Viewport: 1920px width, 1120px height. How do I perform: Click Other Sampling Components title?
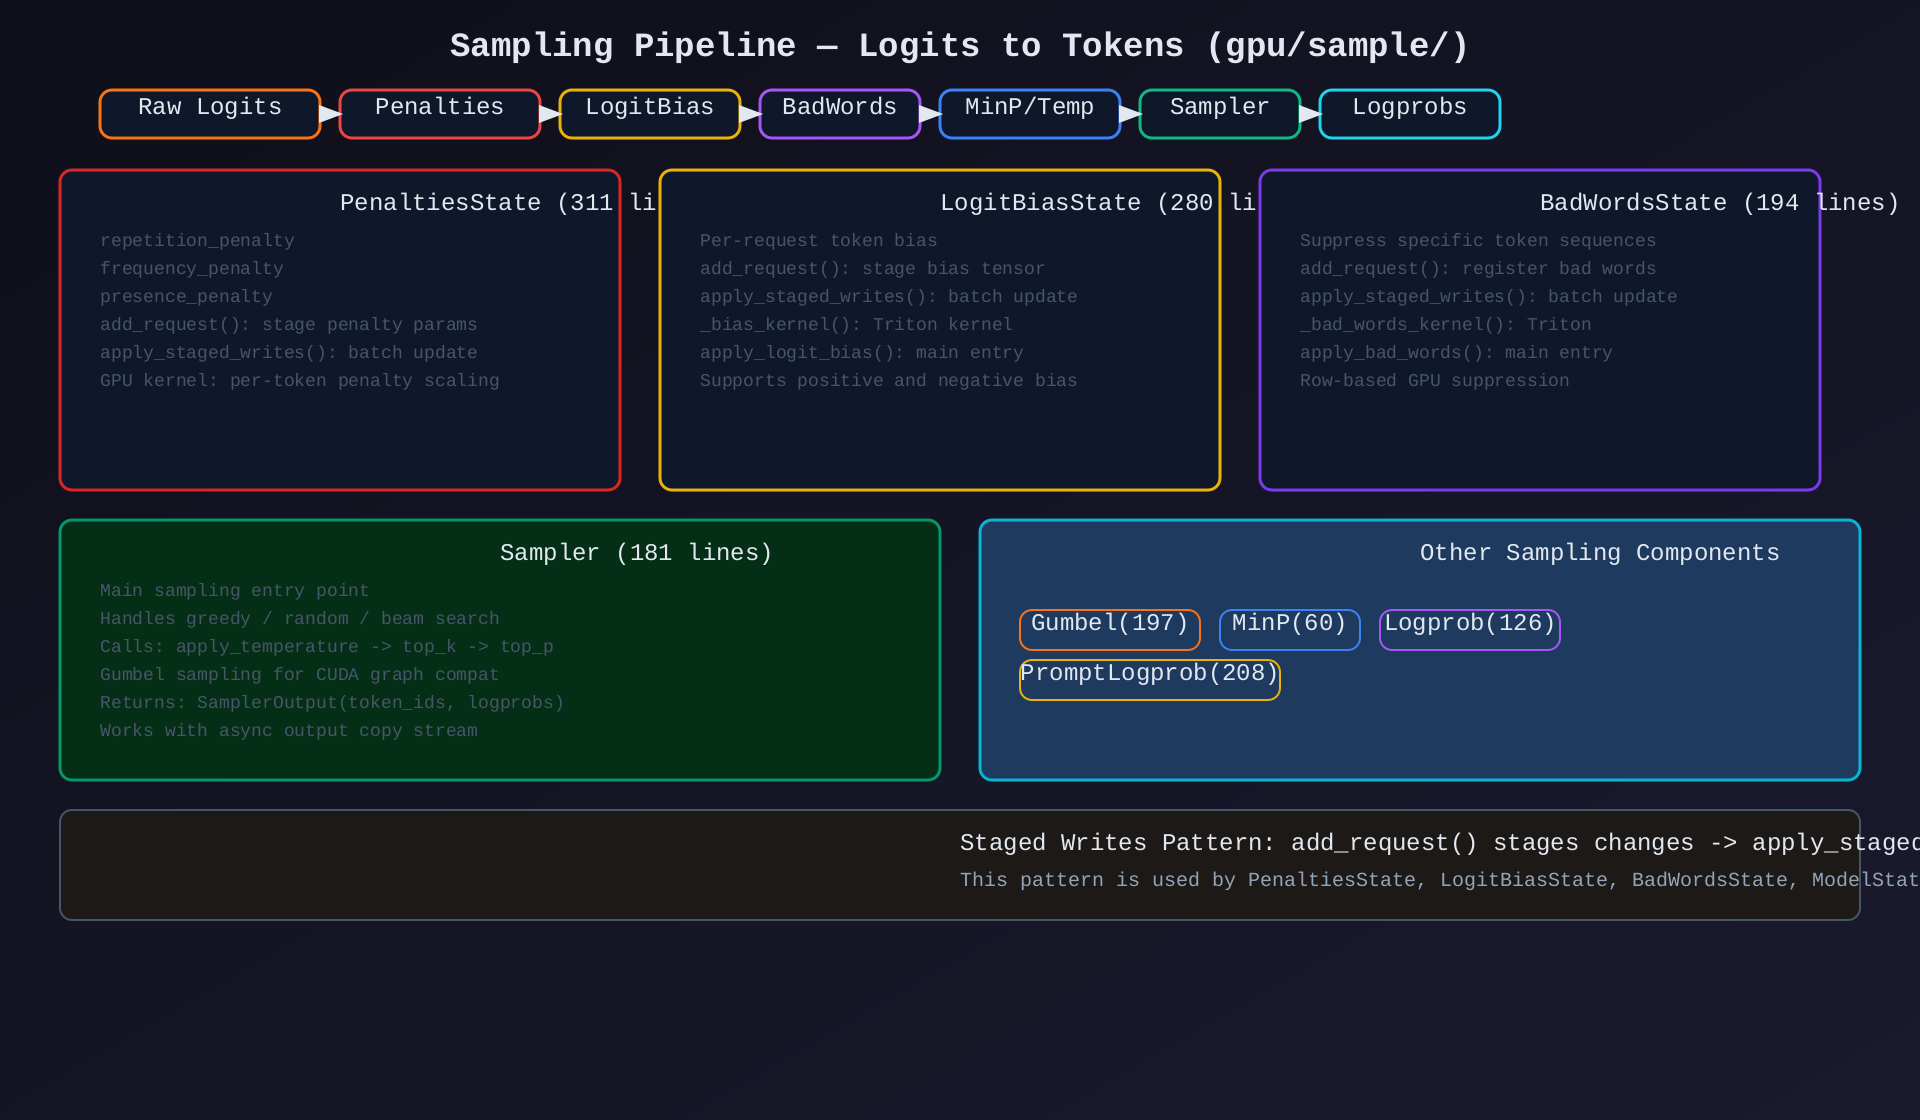pyautogui.click(x=1599, y=553)
